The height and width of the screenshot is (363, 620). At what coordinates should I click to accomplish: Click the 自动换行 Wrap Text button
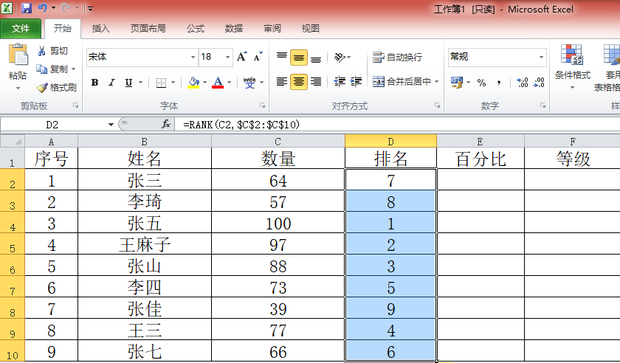tap(397, 57)
